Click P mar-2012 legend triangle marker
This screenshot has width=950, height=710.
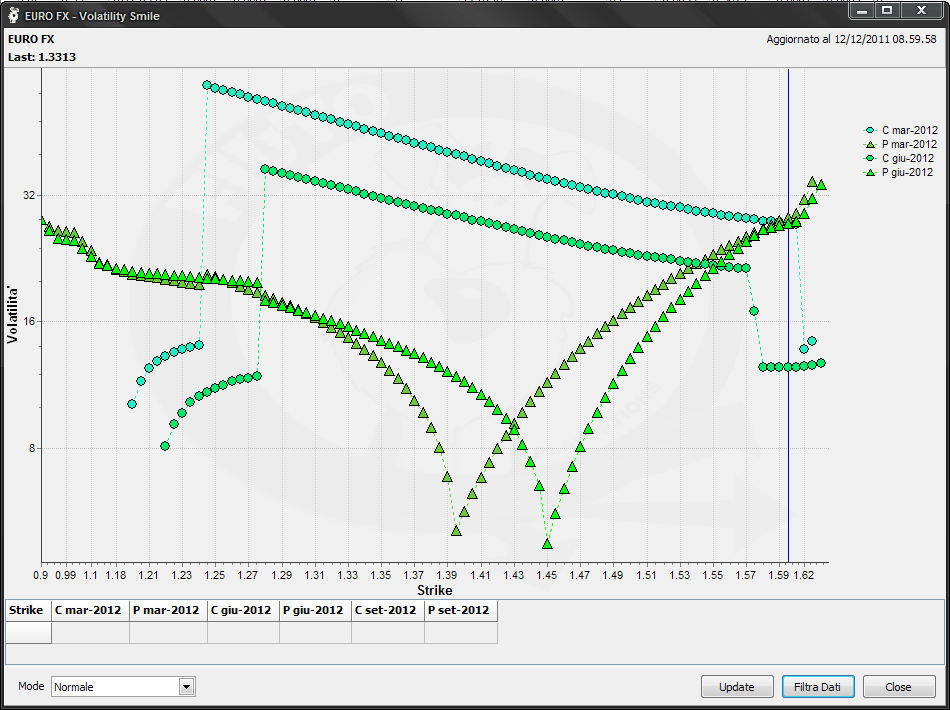click(871, 144)
